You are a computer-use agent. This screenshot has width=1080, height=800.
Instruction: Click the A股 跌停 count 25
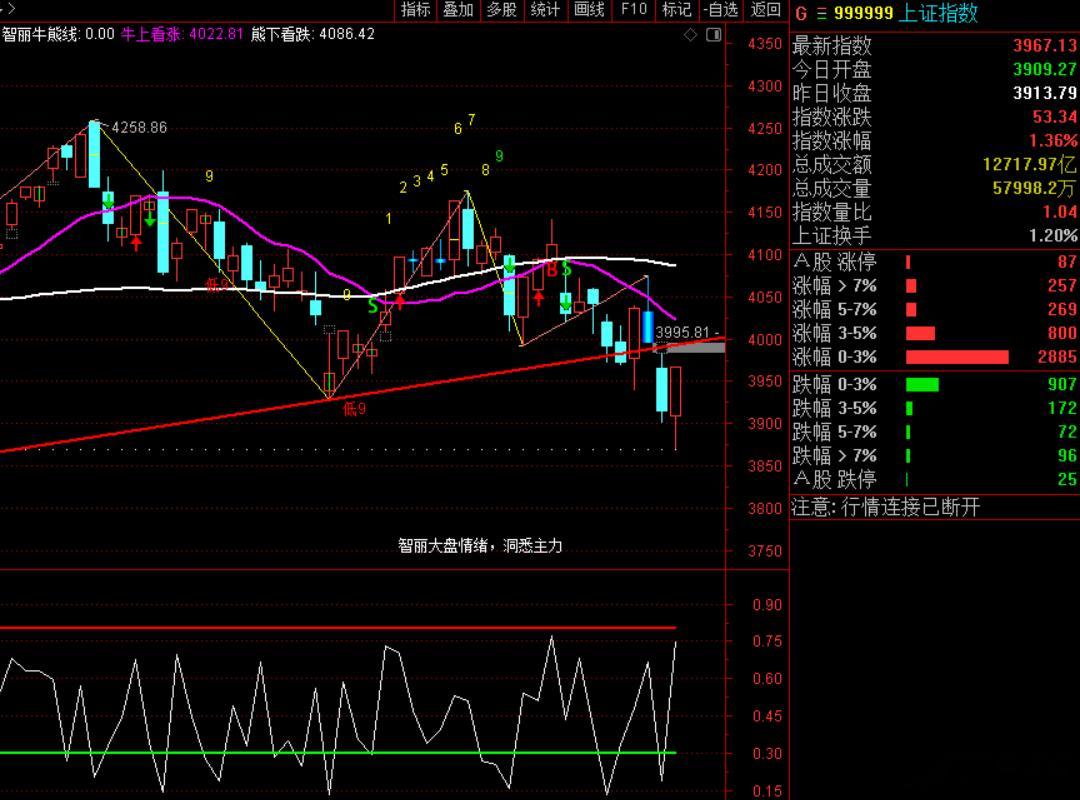tap(1067, 480)
